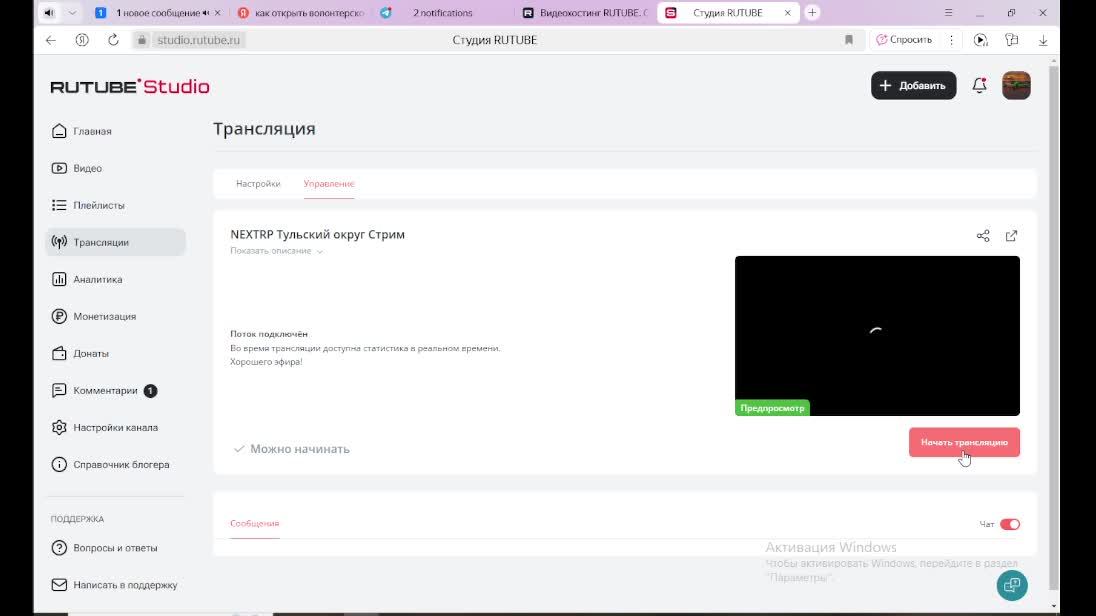Click the site lock icon
Viewport: 1096px width, 616px height.
point(141,40)
